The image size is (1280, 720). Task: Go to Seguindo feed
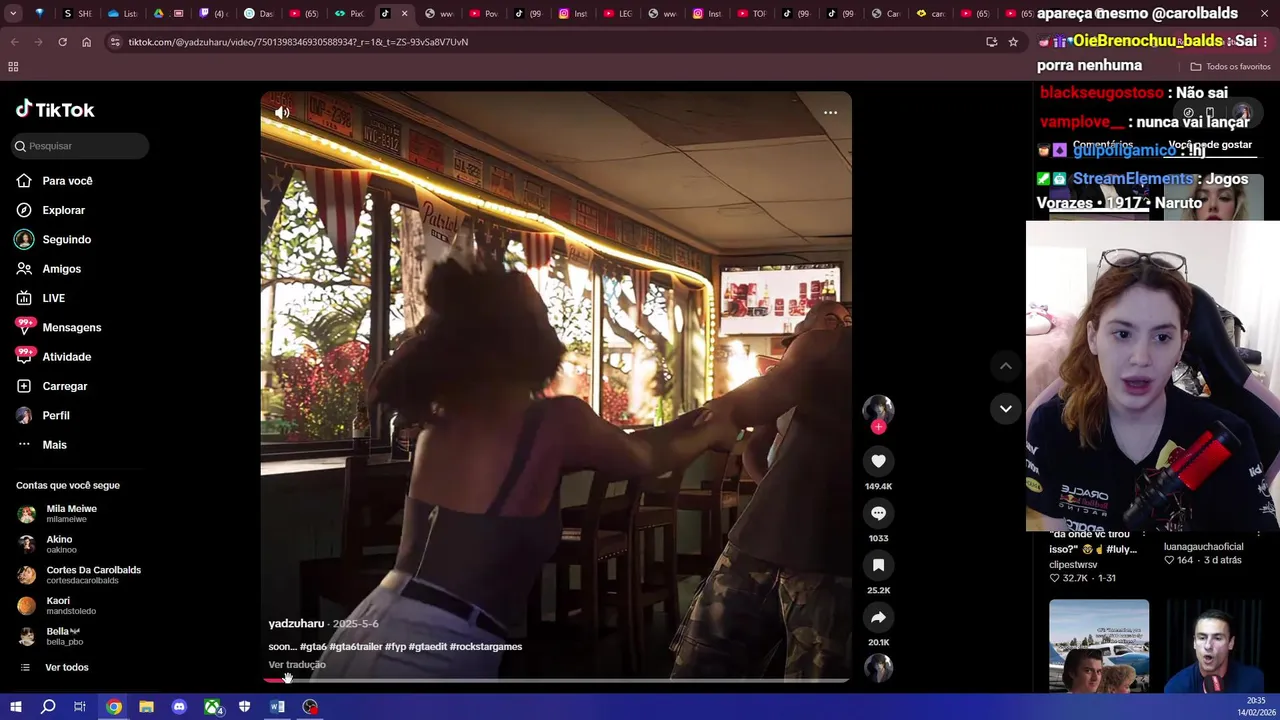click(x=66, y=240)
